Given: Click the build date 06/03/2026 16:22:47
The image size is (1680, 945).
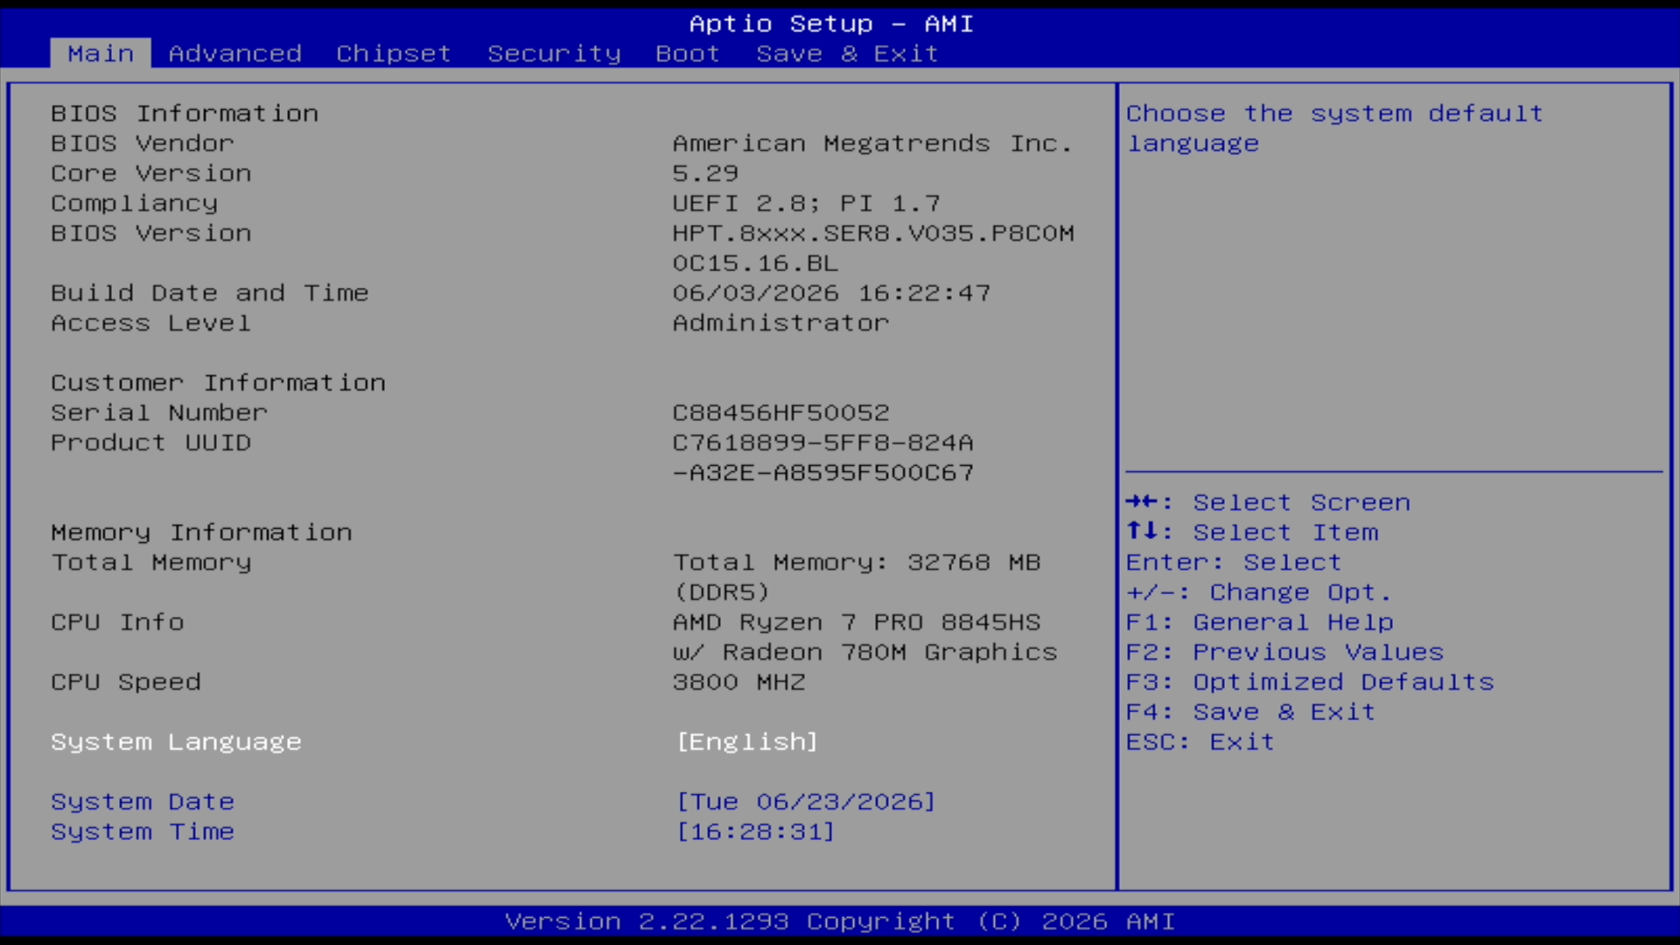Looking at the screenshot, I should point(831,293).
